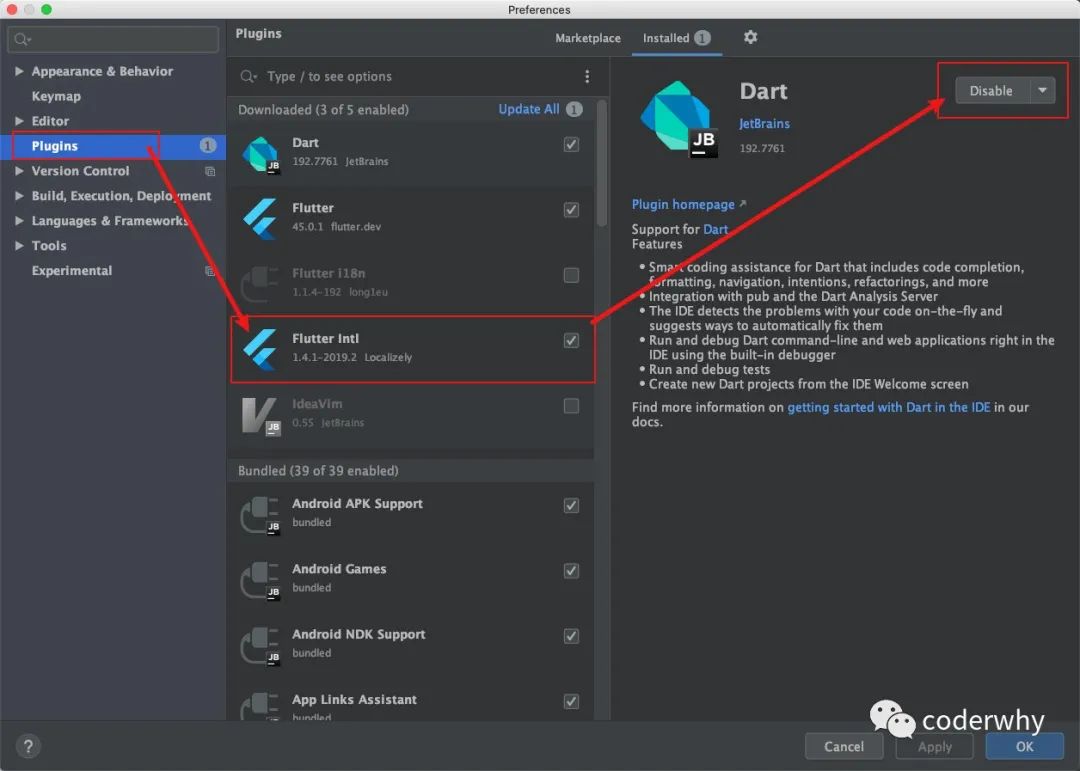Toggle the Android Games checkbox
Image resolution: width=1080 pixels, height=771 pixels.
click(571, 570)
